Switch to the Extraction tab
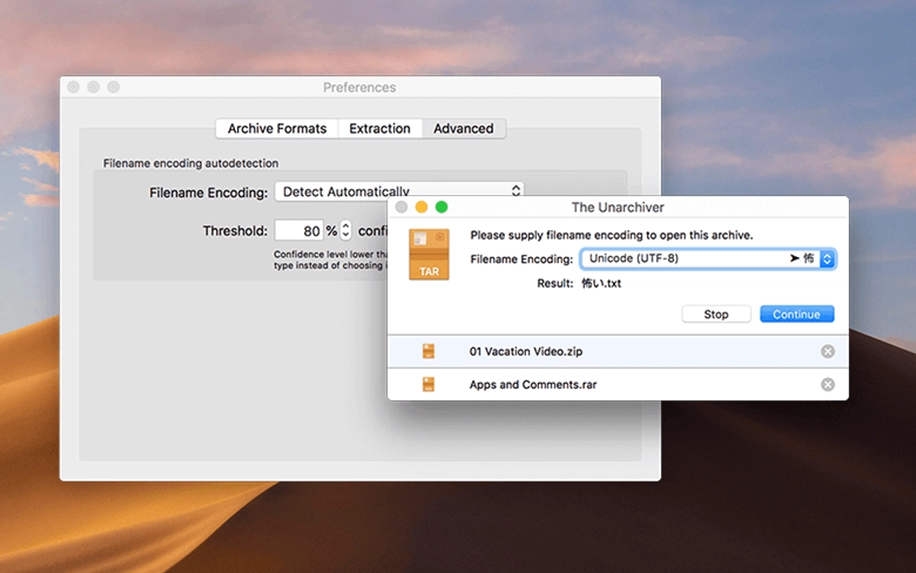The image size is (916, 573). pyautogui.click(x=380, y=129)
